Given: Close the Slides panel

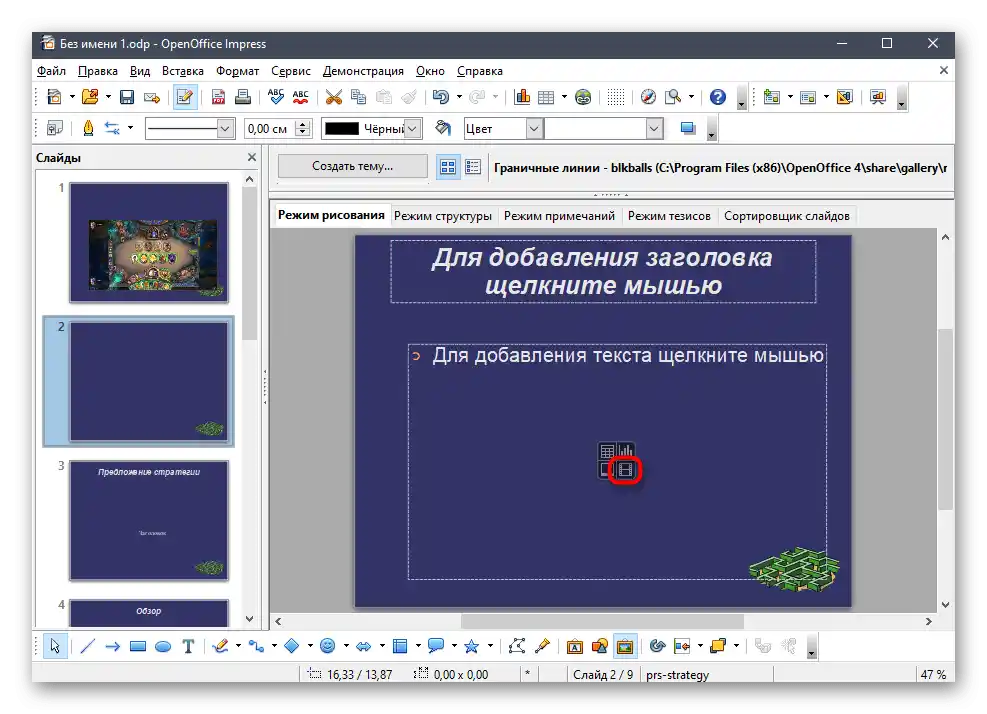Looking at the screenshot, I should point(252,157).
